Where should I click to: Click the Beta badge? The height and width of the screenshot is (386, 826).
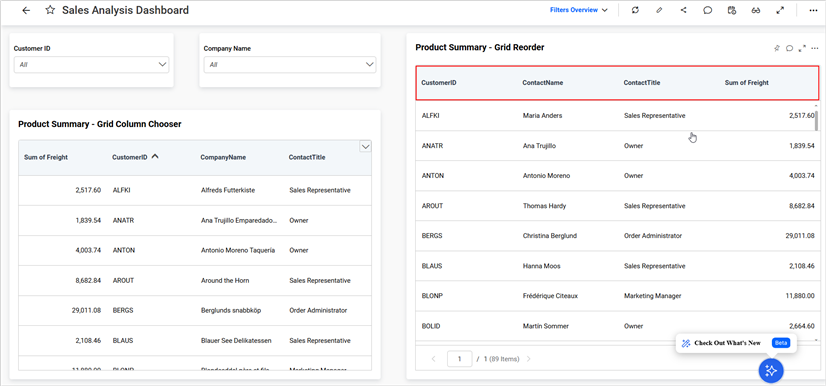coord(781,343)
